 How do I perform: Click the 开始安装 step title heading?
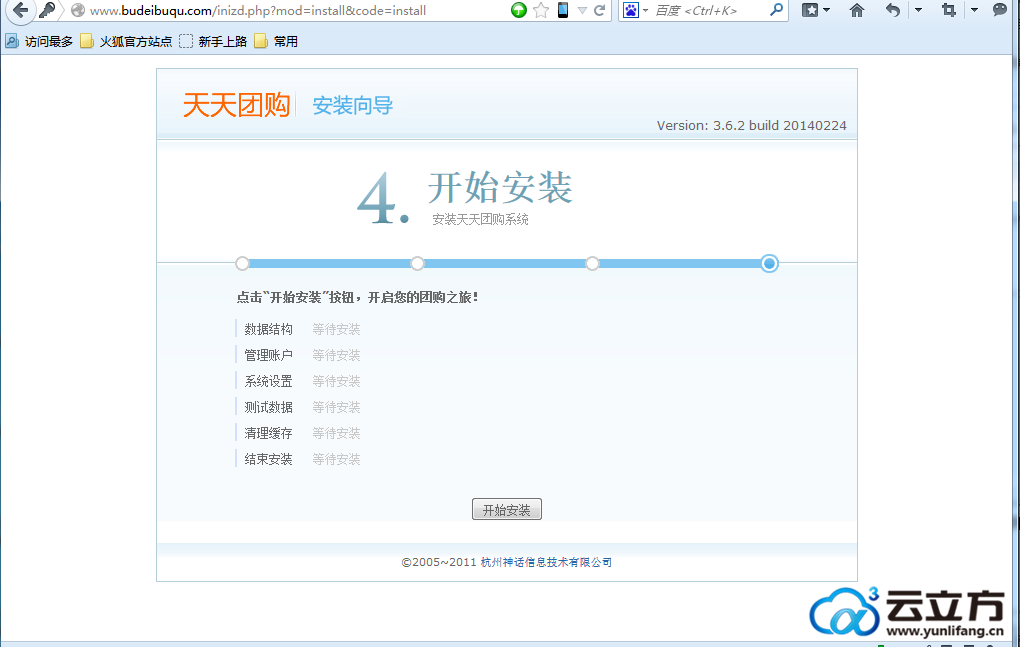(500, 187)
